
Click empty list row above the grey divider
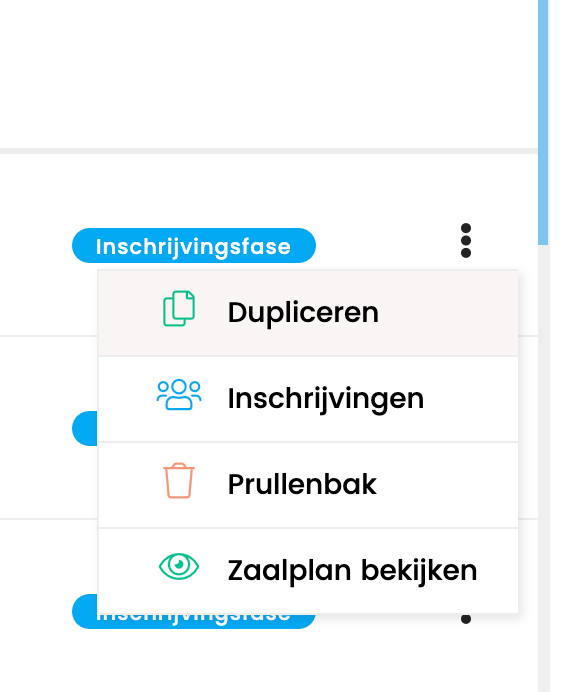tap(268, 74)
